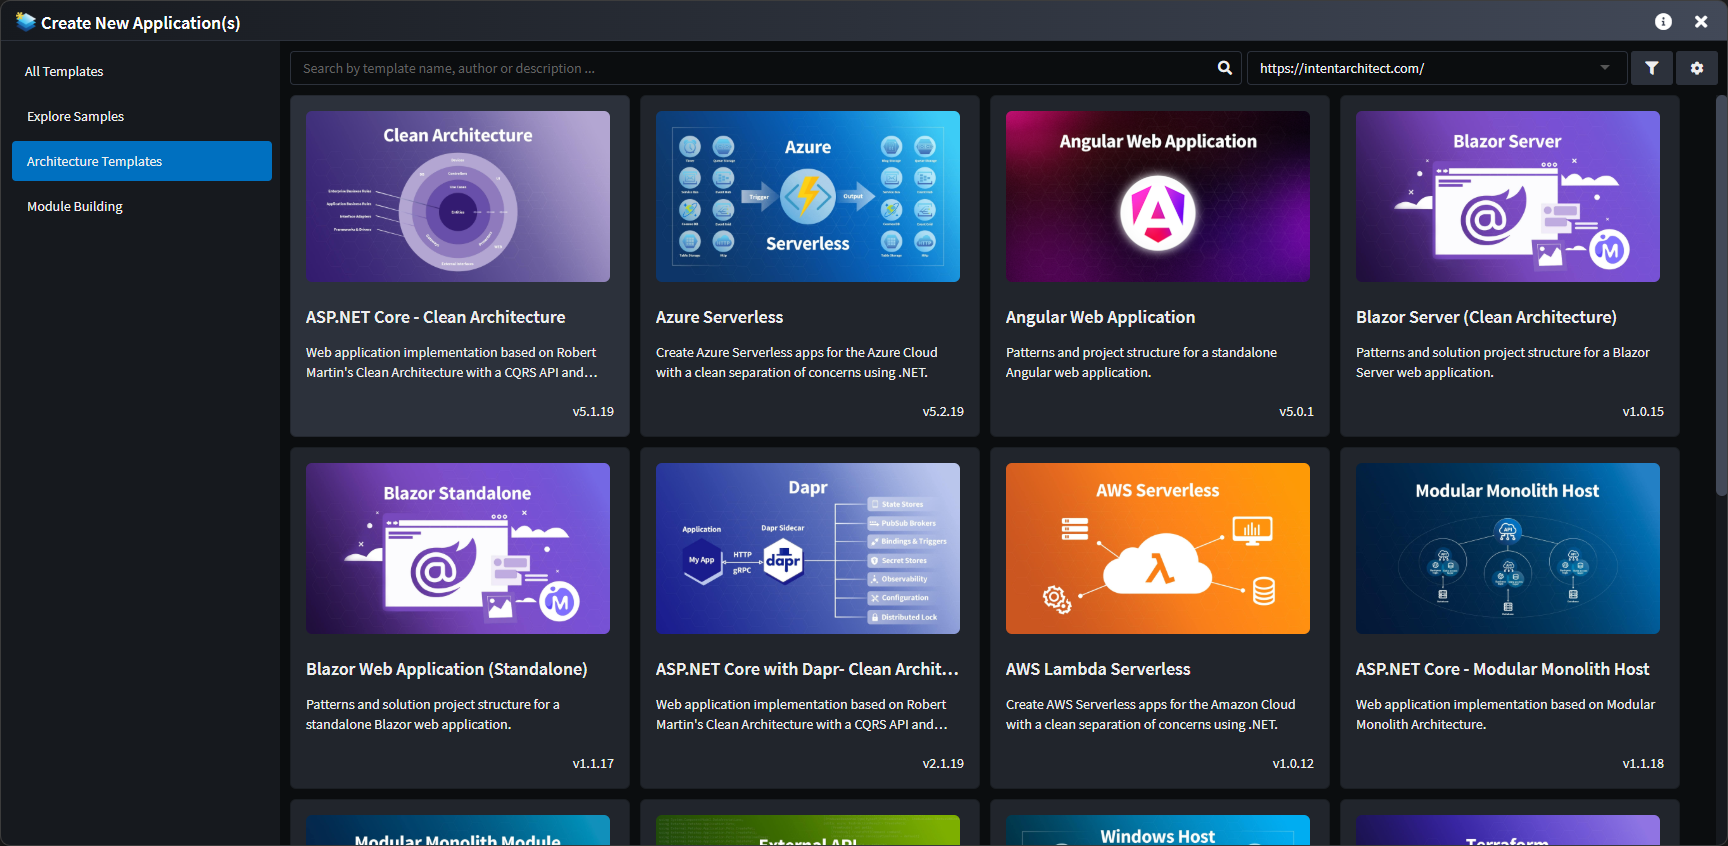Select the Modular Monolith Host thumbnail
This screenshot has width=1728, height=846.
(x=1508, y=548)
